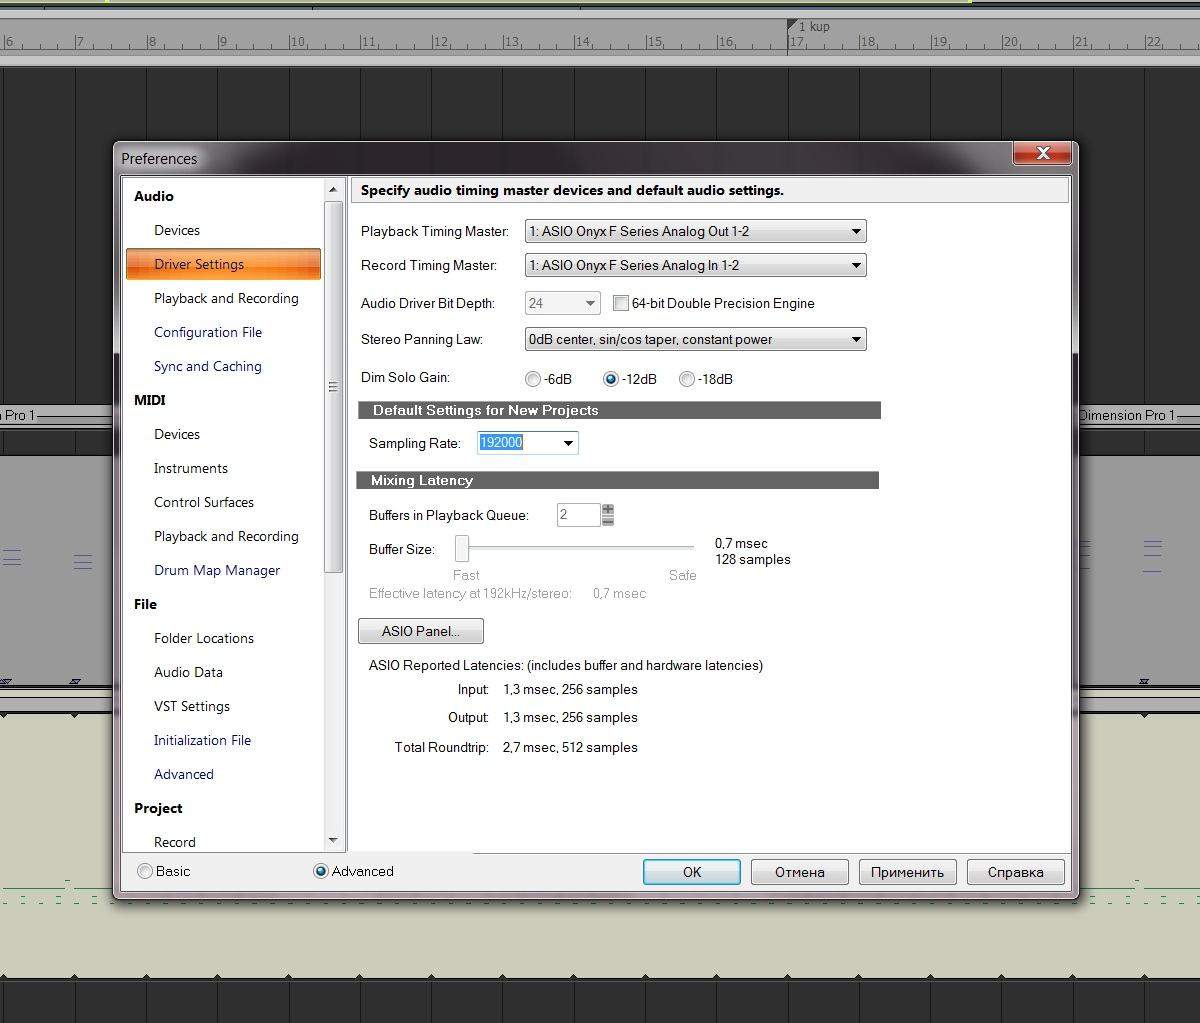Choose -18dB for Dim Solo Gain
The image size is (1200, 1023).
(687, 379)
